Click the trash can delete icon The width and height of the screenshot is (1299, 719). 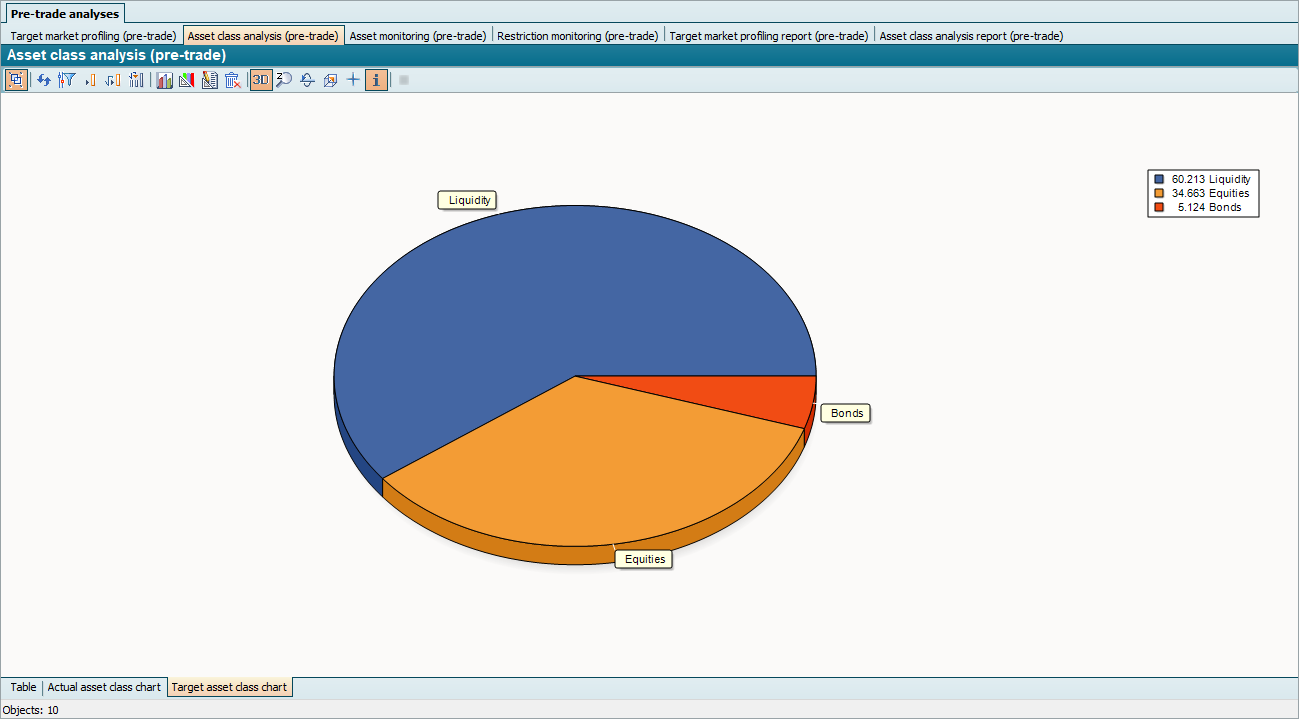click(232, 80)
